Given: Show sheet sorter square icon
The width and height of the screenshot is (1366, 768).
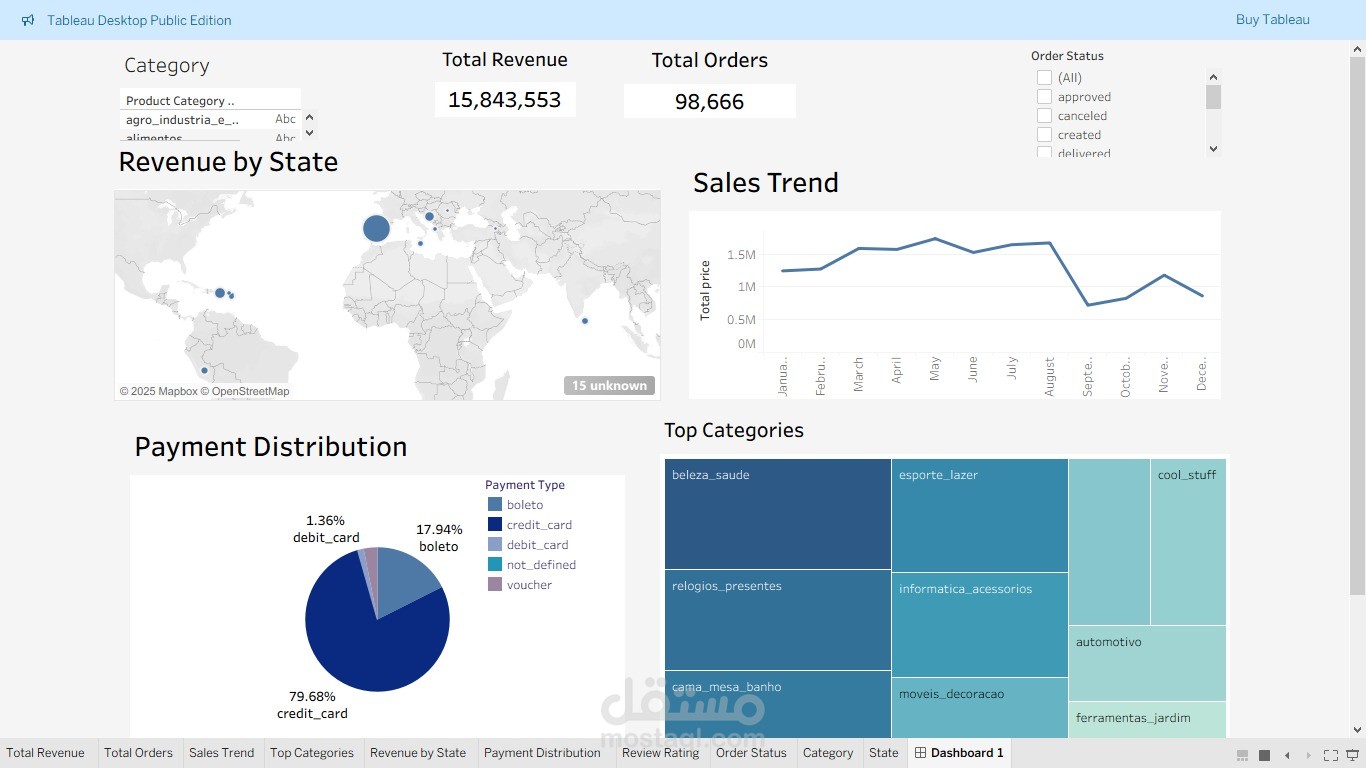Looking at the screenshot, I should click(1264, 755).
